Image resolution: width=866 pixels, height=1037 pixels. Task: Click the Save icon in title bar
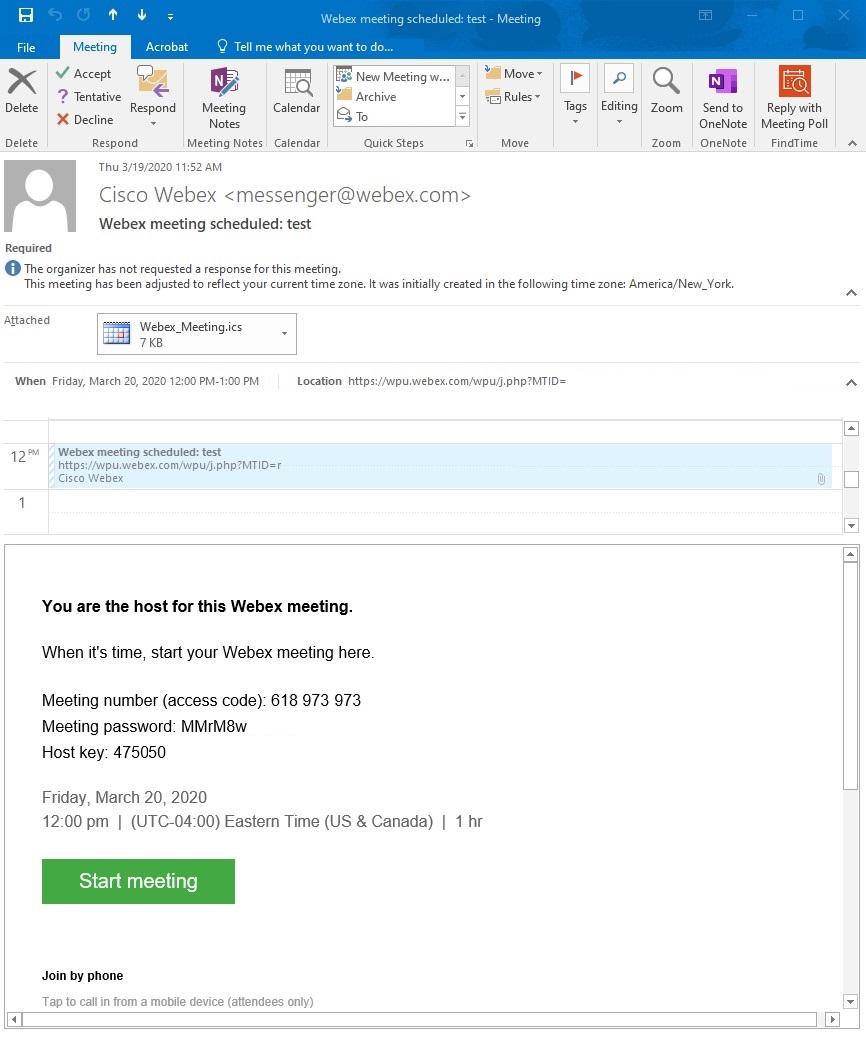pos(26,16)
